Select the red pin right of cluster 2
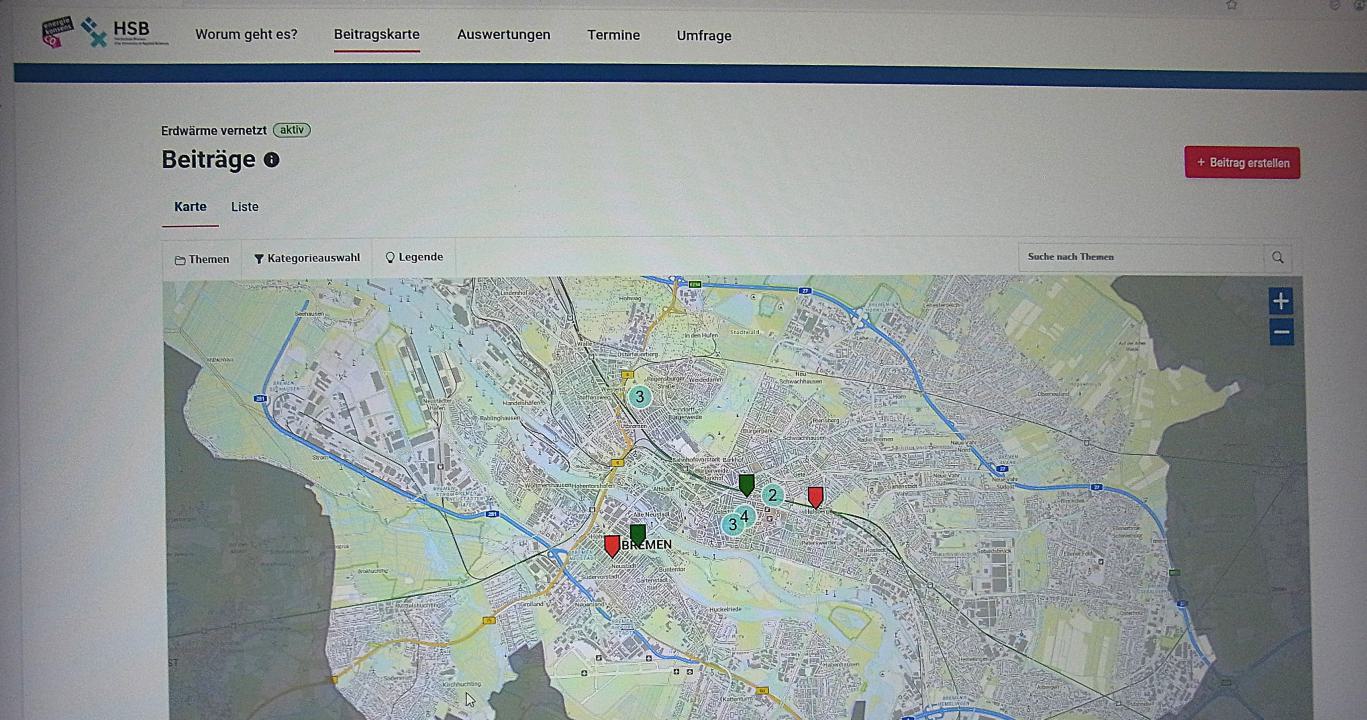This screenshot has width=1367, height=720. coord(815,497)
